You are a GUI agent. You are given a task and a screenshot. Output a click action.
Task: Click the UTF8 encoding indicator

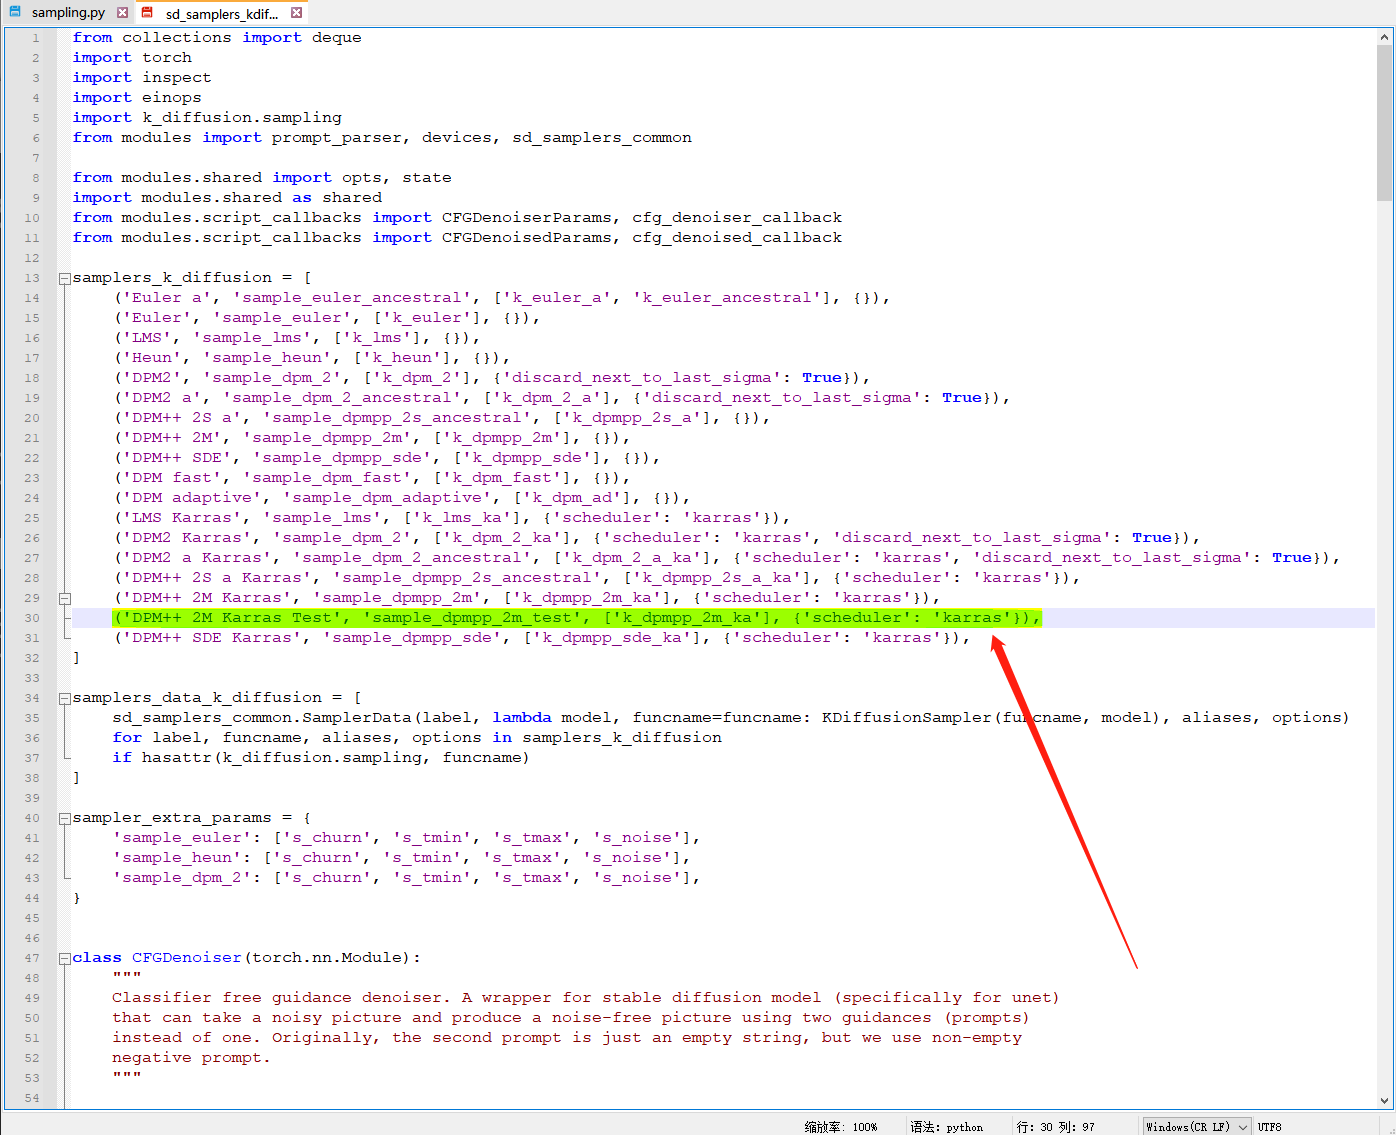[x=1269, y=1126]
